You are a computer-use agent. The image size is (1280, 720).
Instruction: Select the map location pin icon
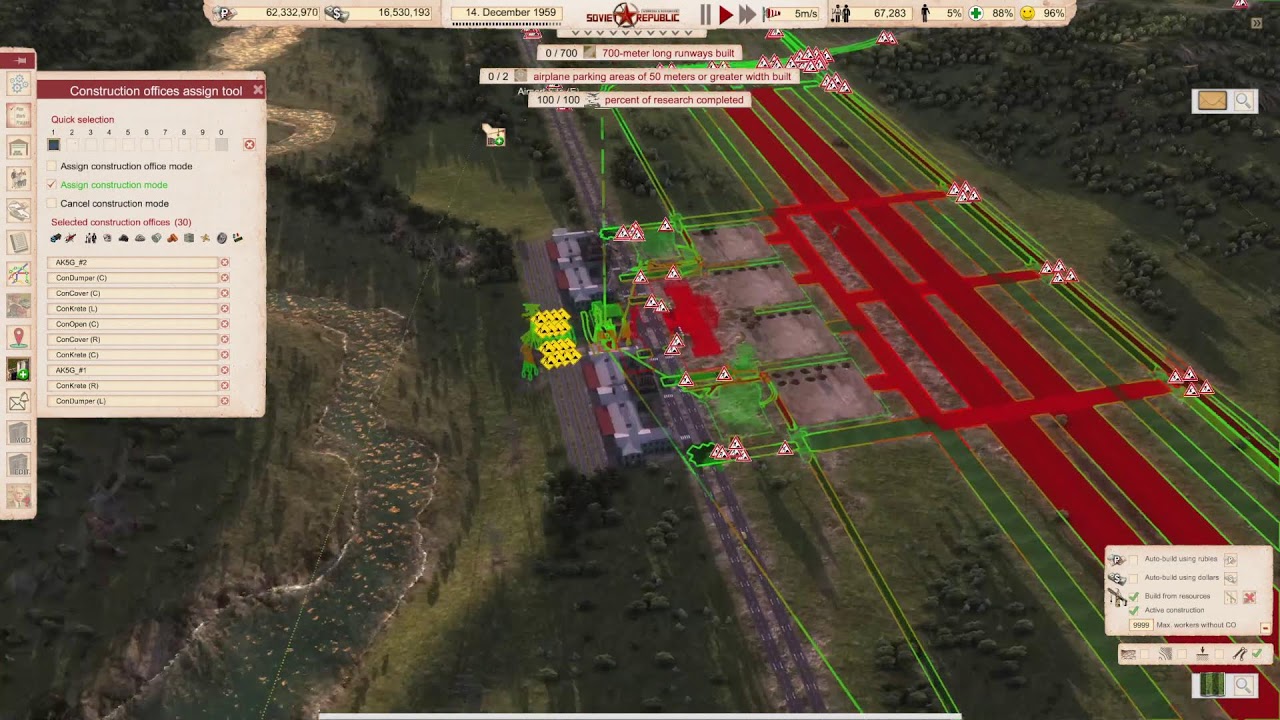click(x=18, y=338)
